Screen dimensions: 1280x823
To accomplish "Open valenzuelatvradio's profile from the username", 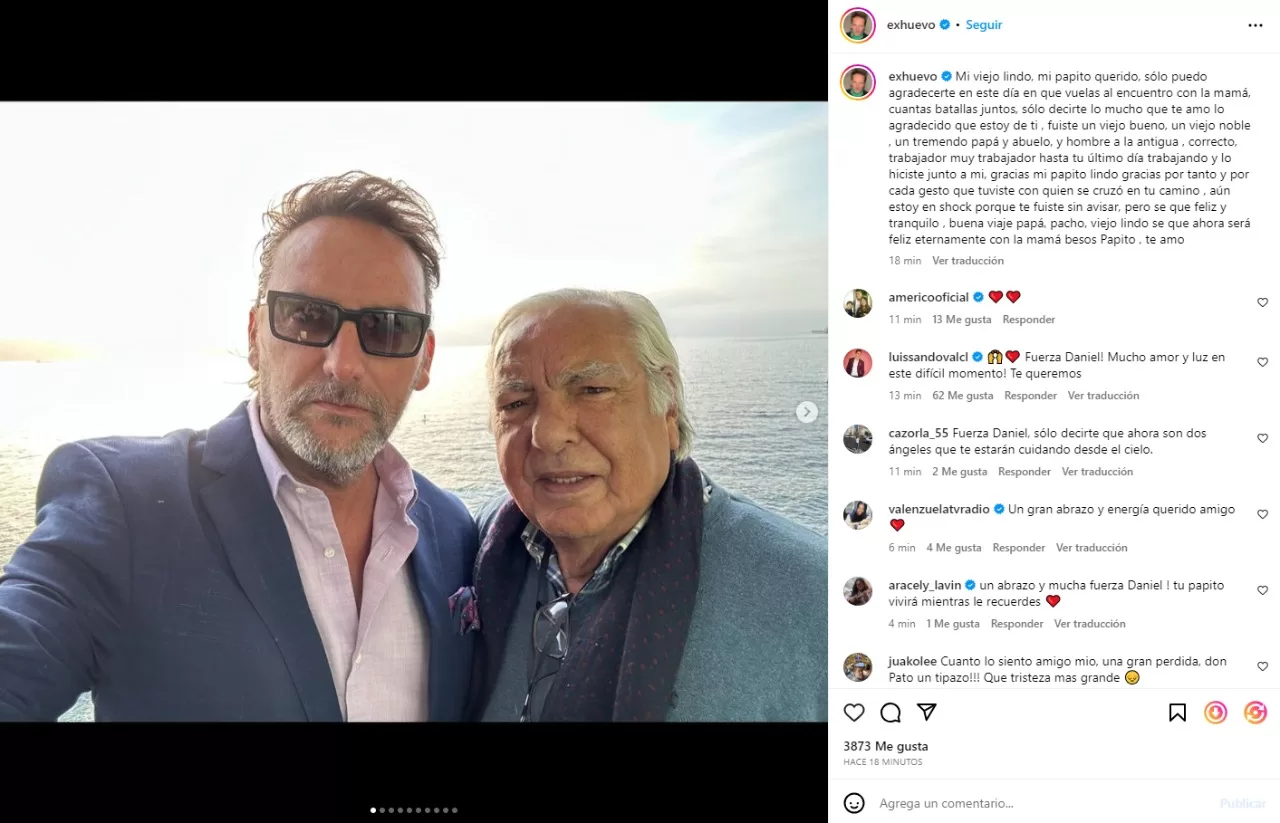I will point(938,509).
